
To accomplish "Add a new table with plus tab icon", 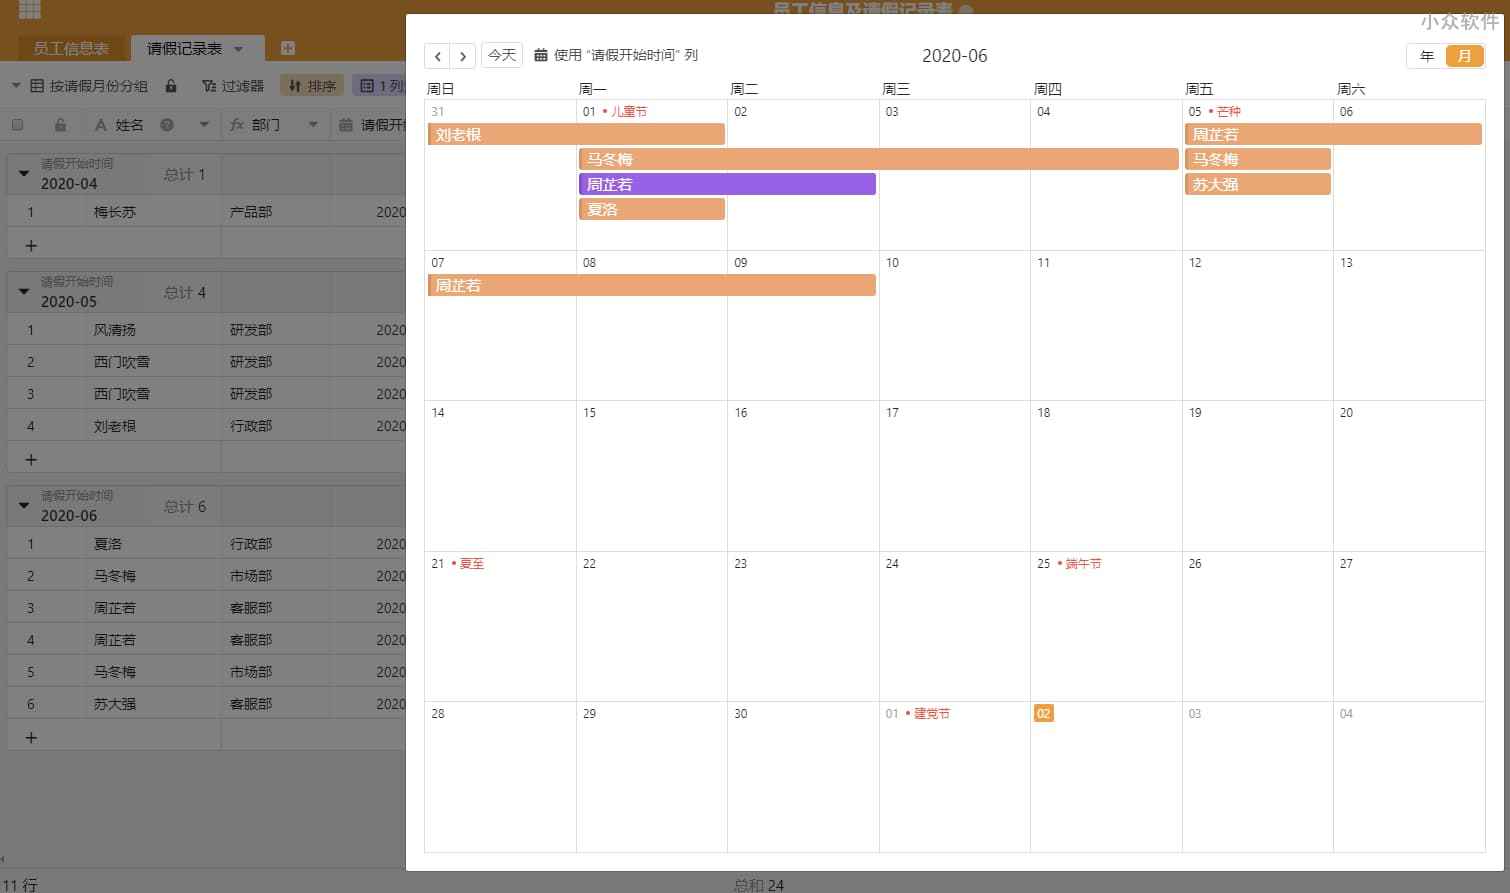I will (287, 48).
